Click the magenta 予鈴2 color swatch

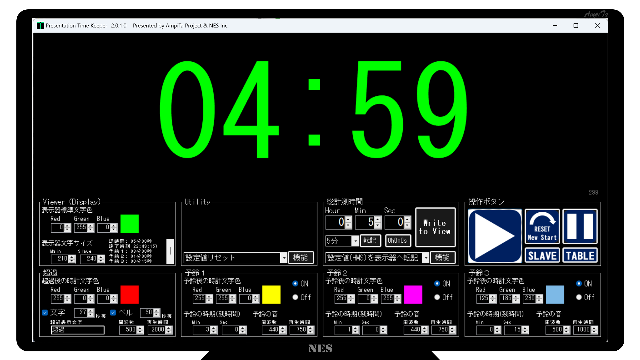click(413, 295)
